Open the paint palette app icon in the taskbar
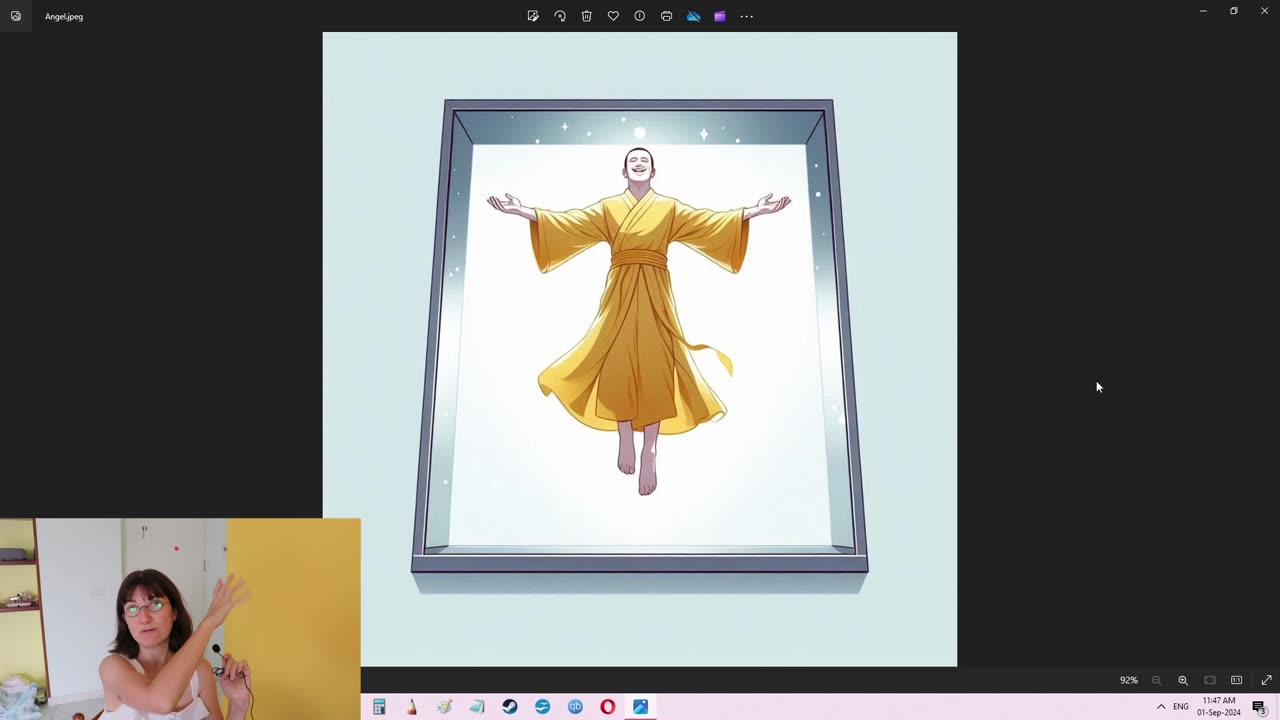 [444, 707]
